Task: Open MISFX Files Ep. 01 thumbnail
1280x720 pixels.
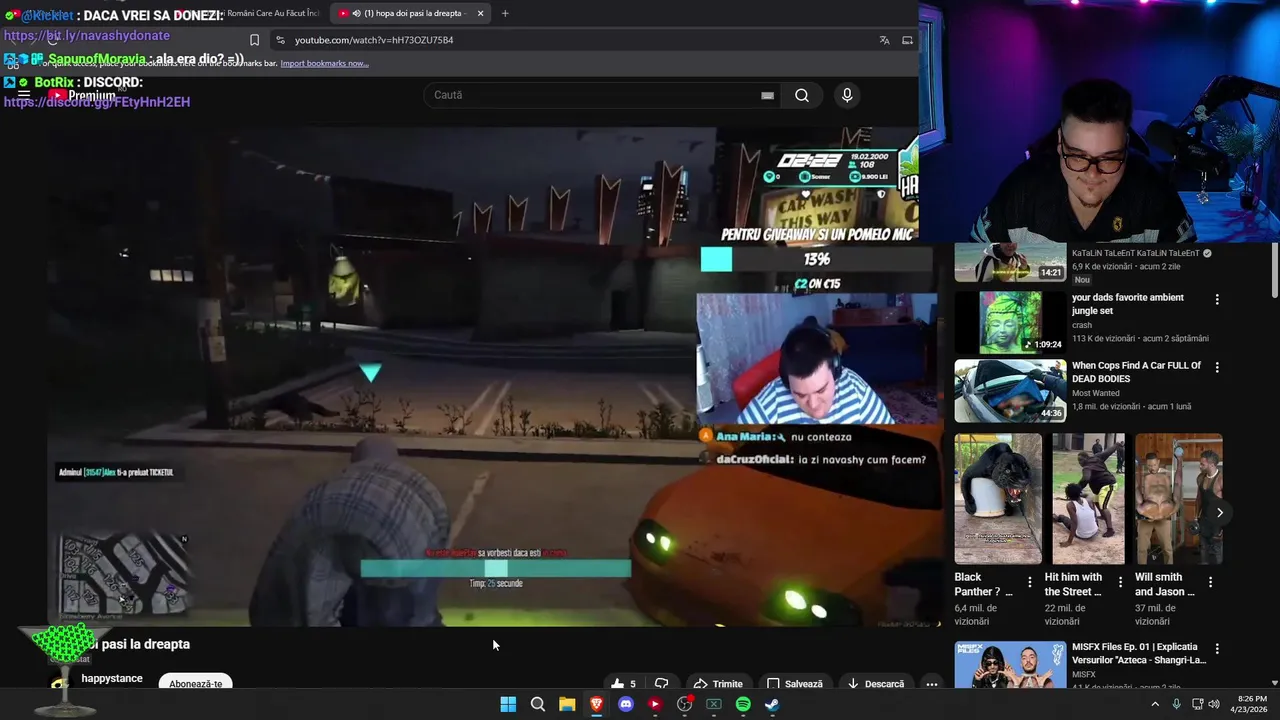Action: pos(1010,665)
